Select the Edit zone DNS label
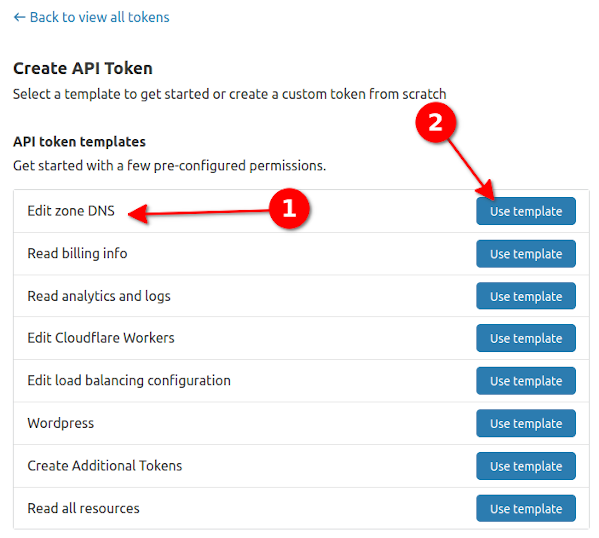The width and height of the screenshot is (599, 538). [x=71, y=211]
